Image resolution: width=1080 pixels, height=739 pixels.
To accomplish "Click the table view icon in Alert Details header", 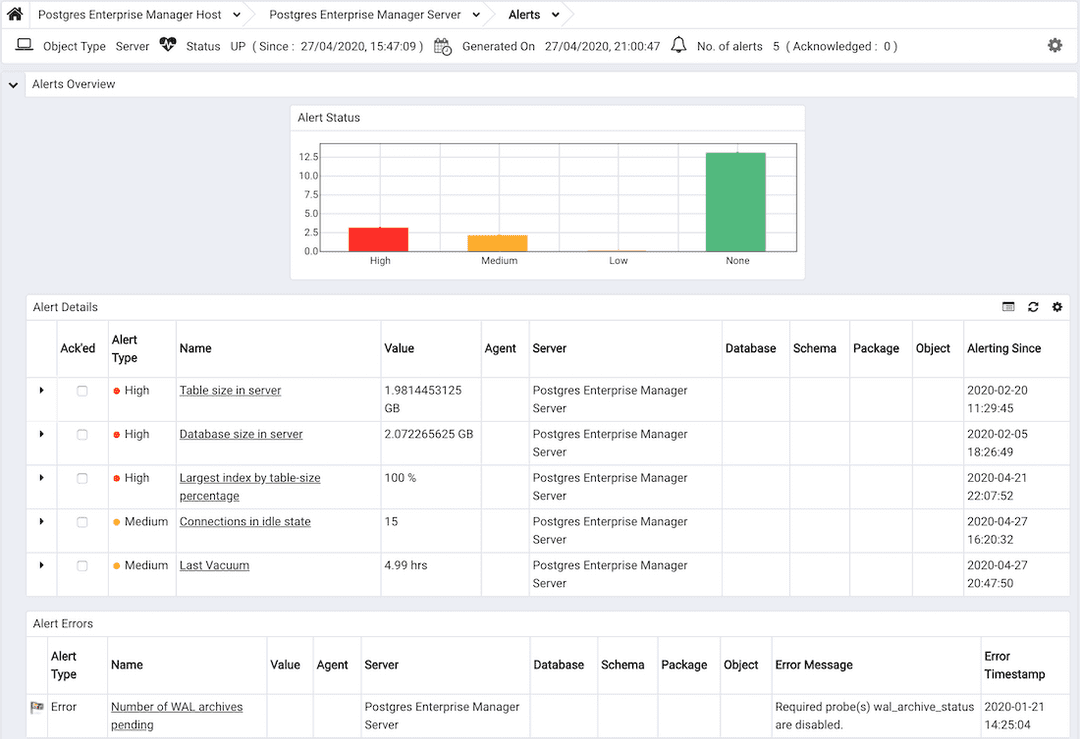I will pos(1010,307).
